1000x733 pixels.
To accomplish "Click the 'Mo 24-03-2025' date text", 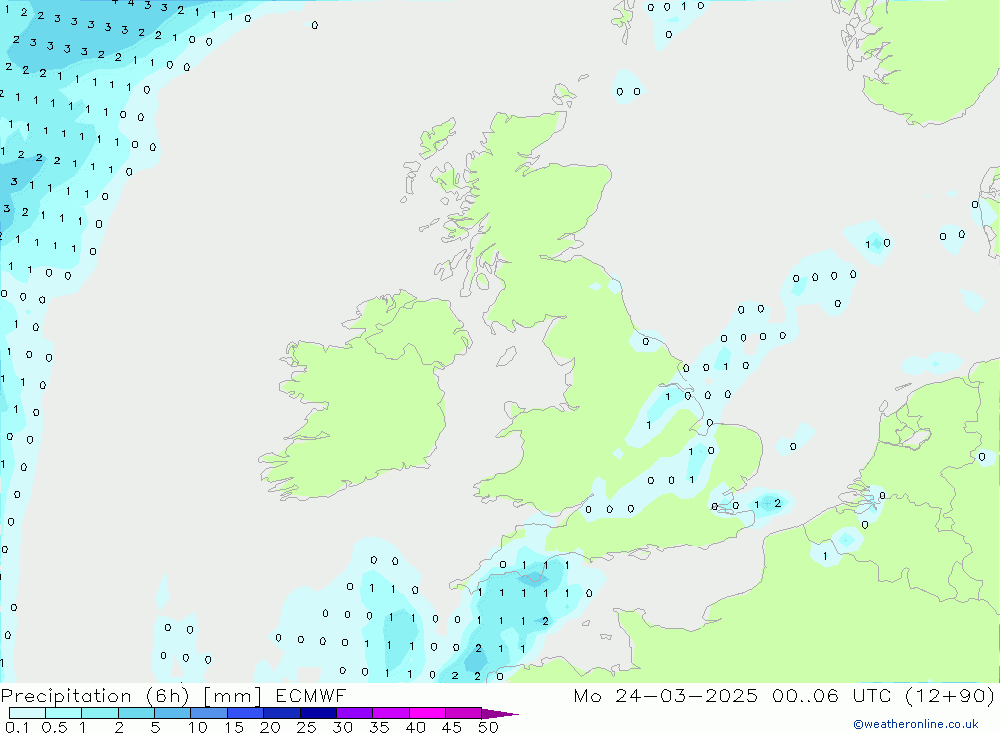I will (666, 695).
